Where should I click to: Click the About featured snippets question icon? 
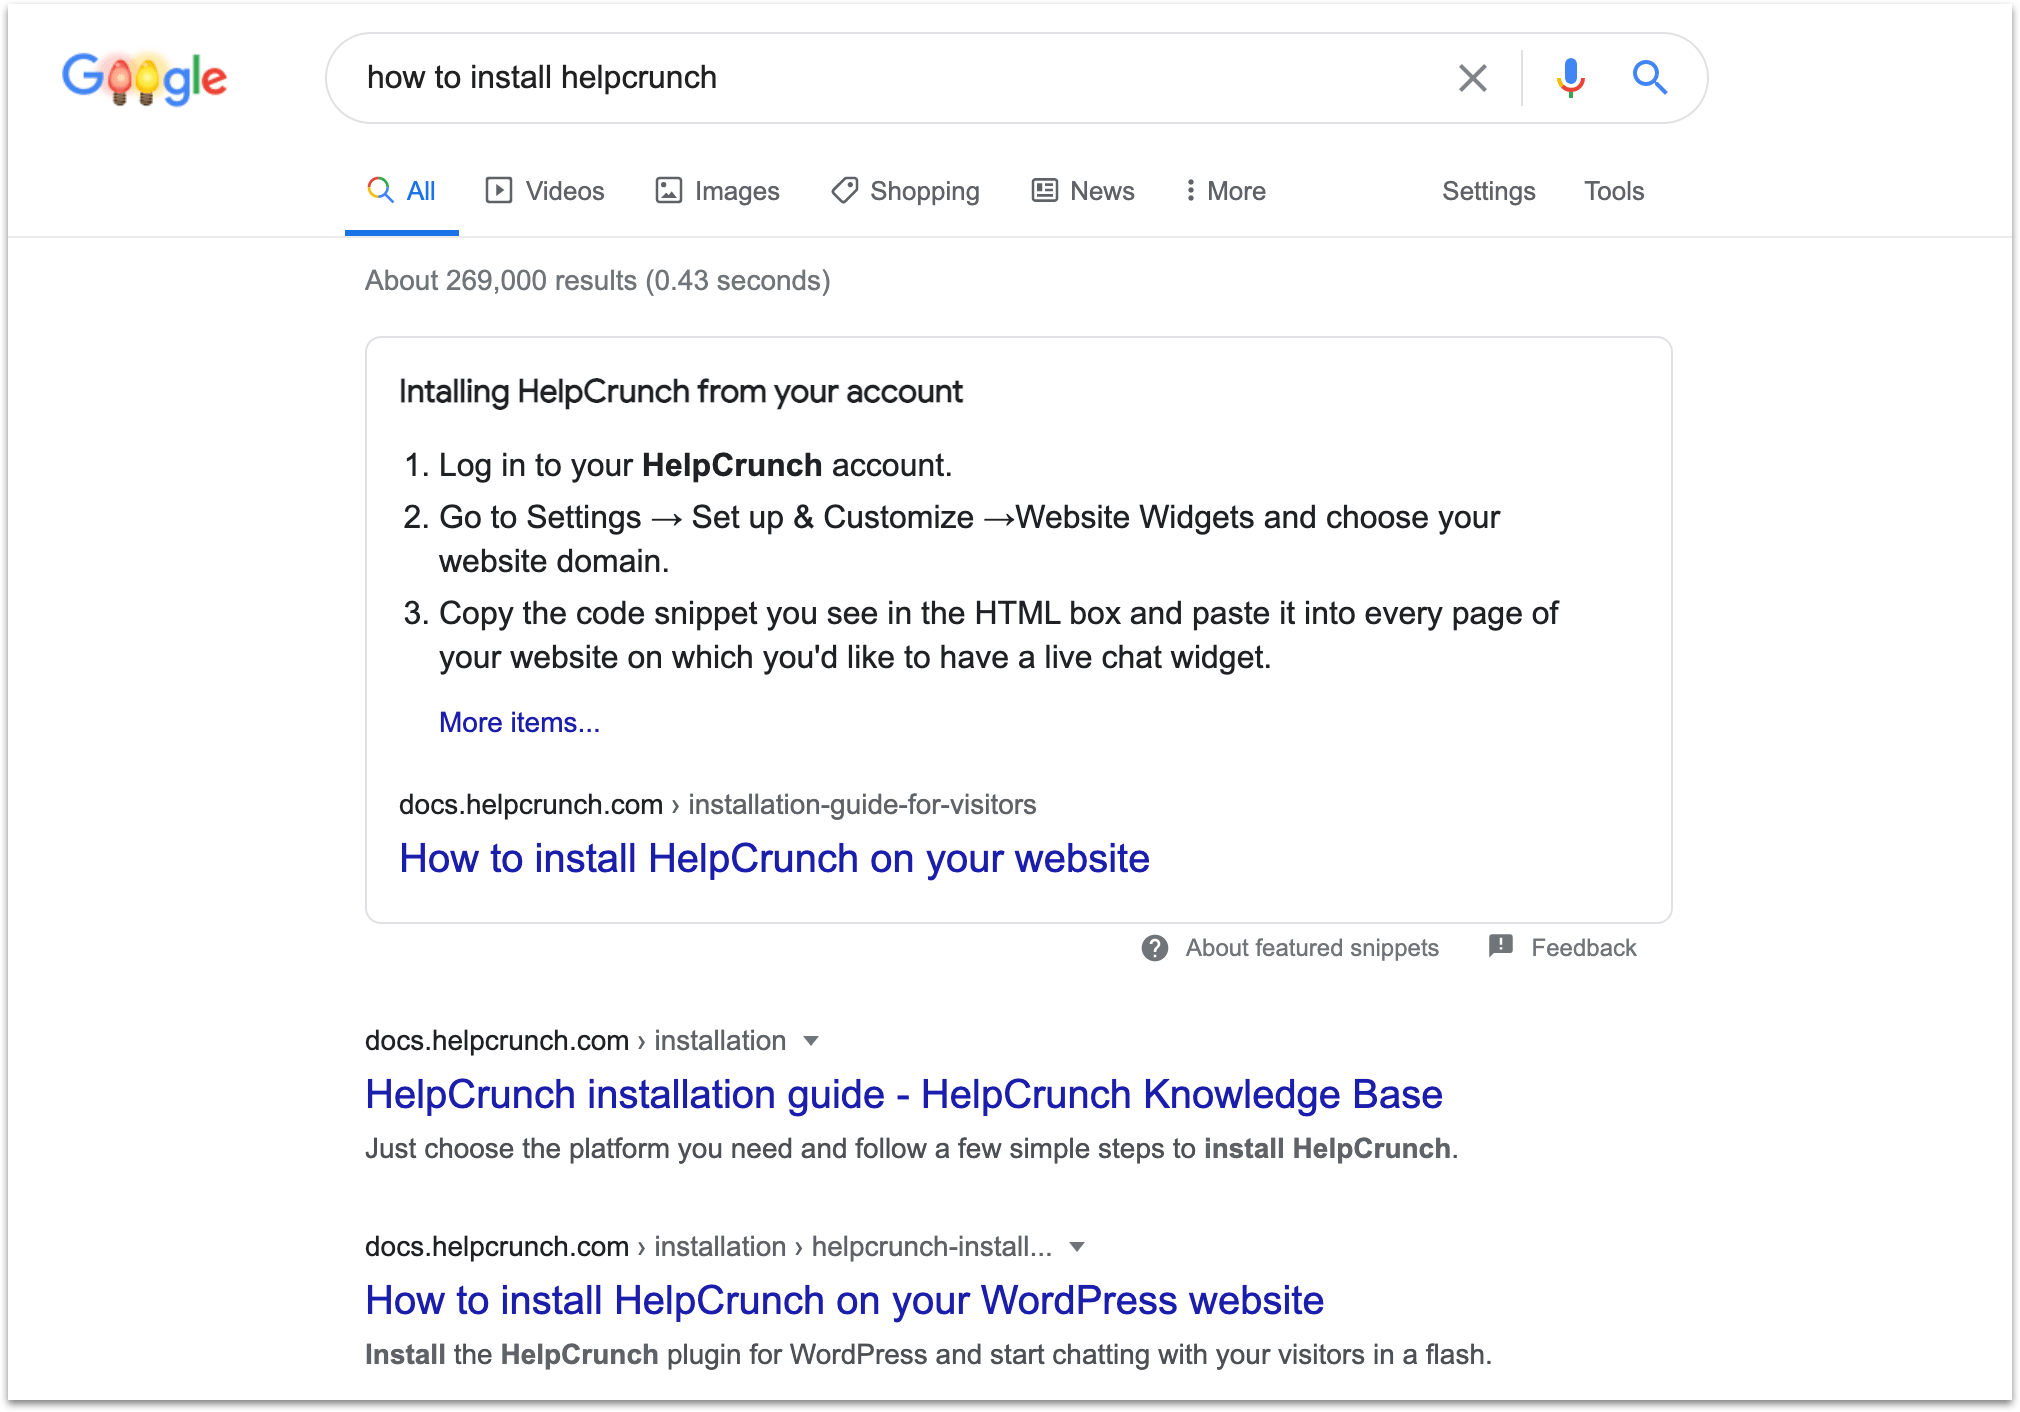tap(1155, 948)
